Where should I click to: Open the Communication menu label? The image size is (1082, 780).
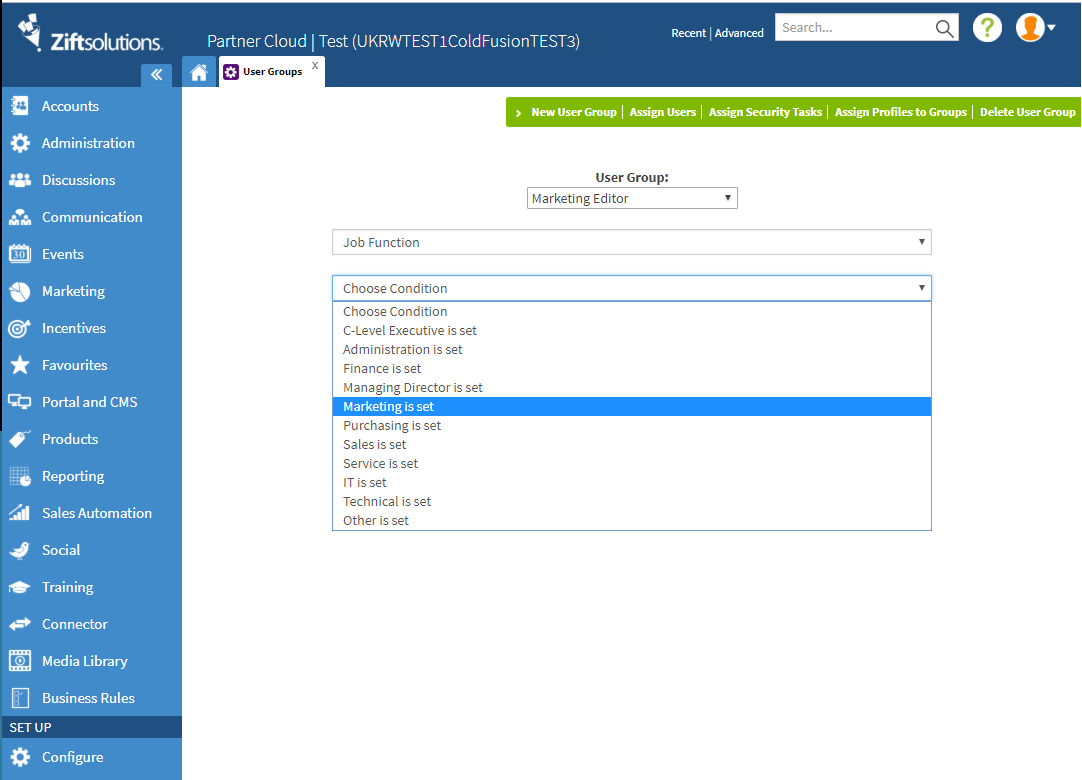tap(92, 217)
